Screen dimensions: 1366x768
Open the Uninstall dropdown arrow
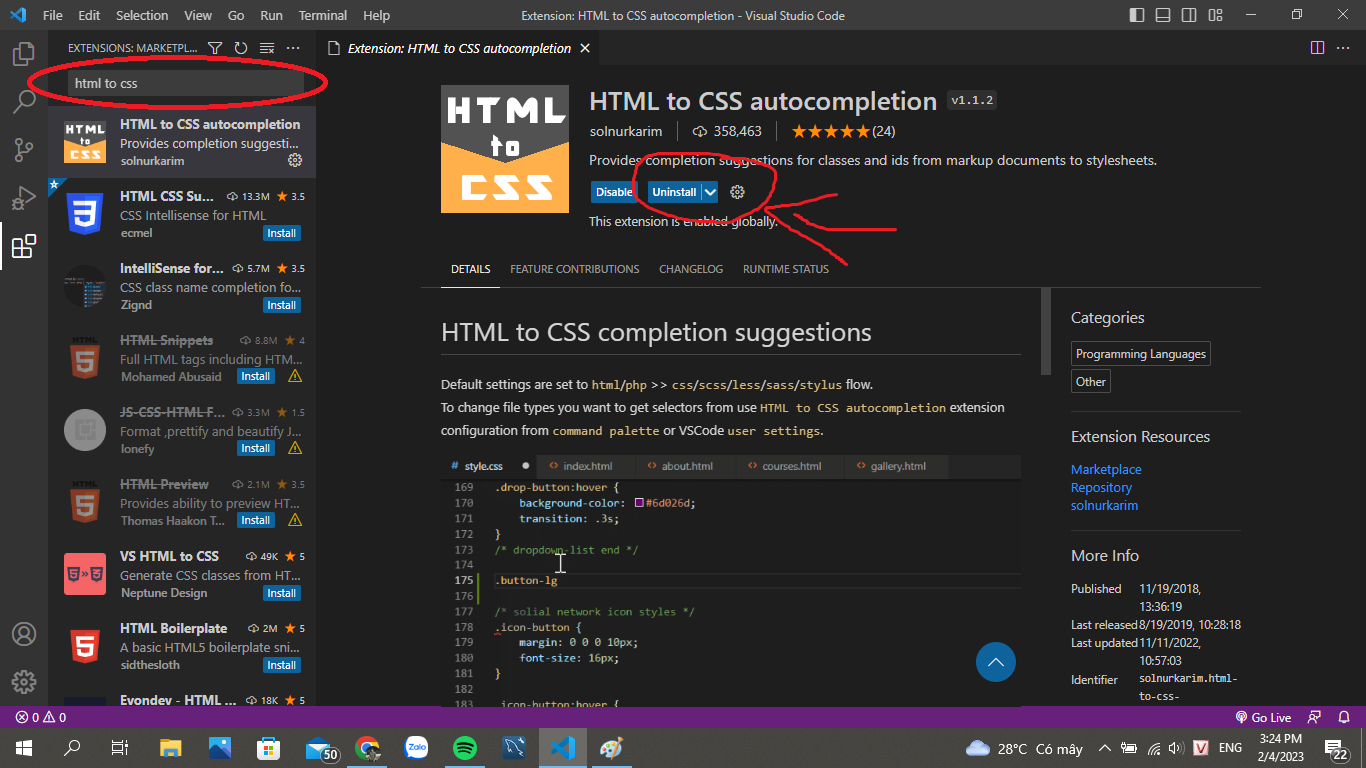tap(710, 192)
